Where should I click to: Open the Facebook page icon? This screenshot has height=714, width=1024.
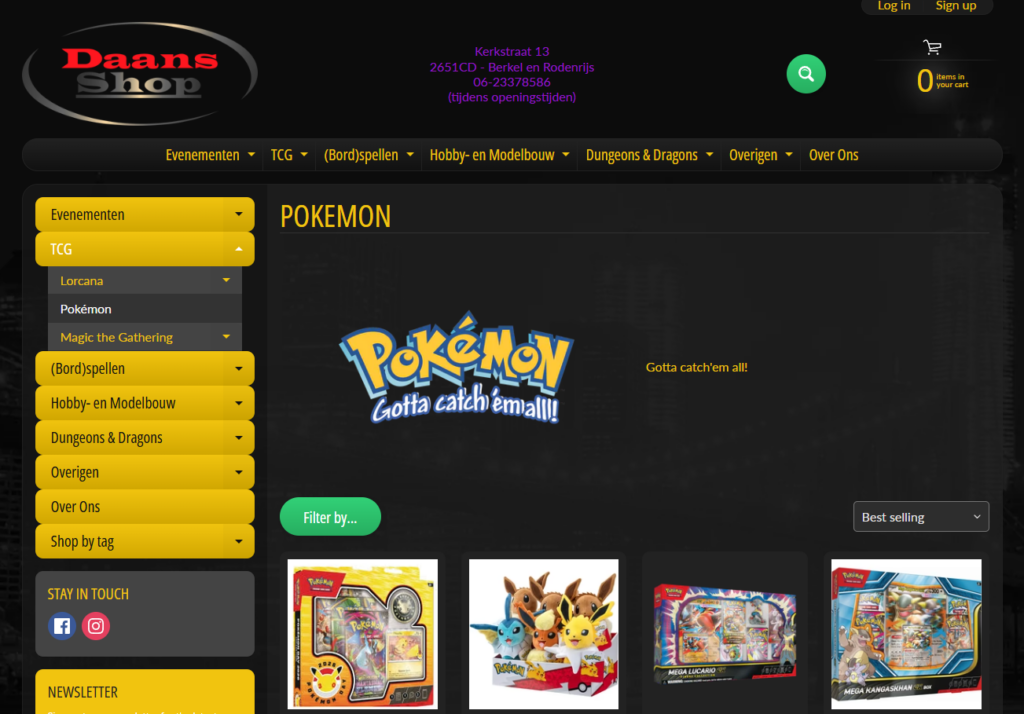[x=62, y=626]
